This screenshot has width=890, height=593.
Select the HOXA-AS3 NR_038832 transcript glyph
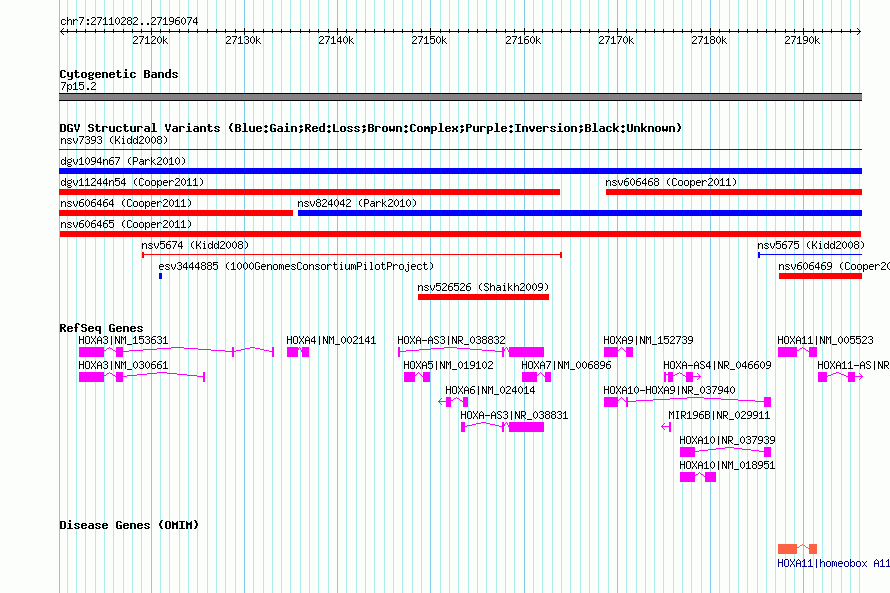471,352
